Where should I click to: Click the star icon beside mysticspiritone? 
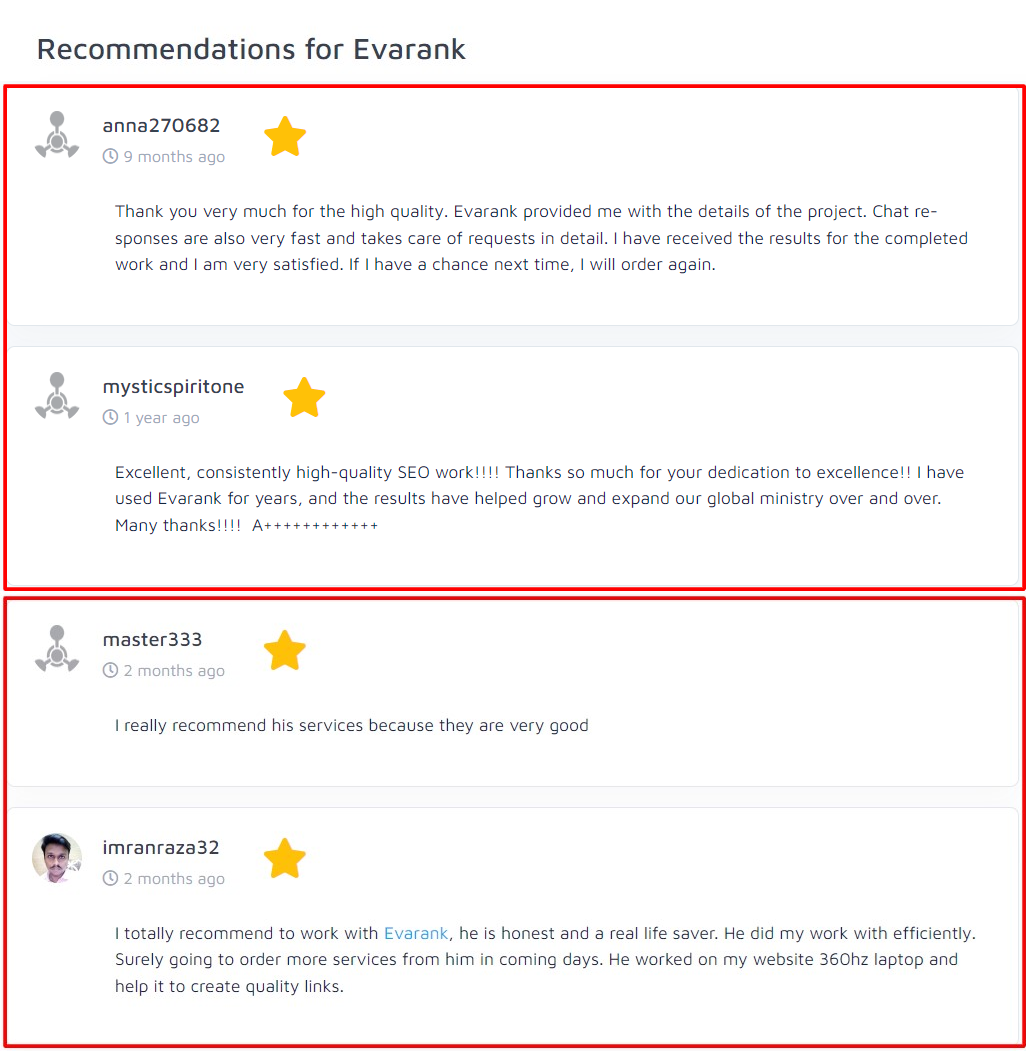click(304, 398)
